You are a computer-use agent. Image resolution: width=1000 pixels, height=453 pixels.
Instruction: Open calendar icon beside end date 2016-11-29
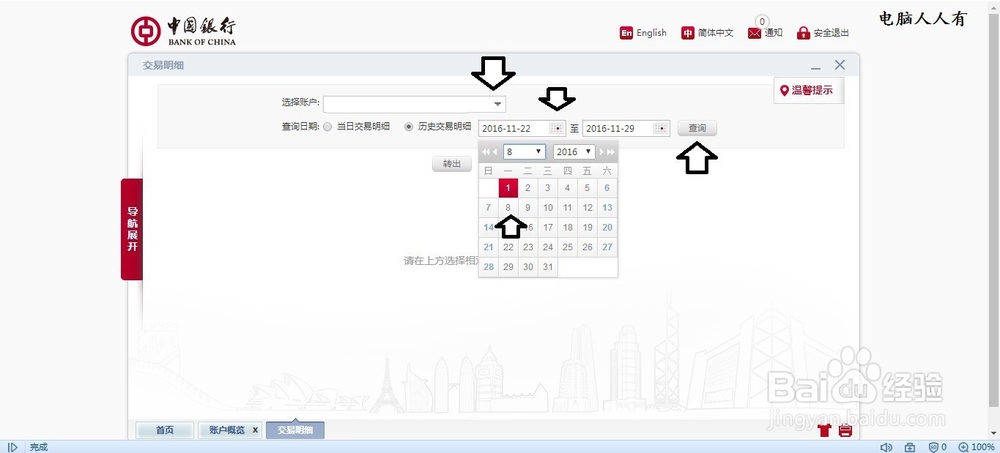point(661,128)
